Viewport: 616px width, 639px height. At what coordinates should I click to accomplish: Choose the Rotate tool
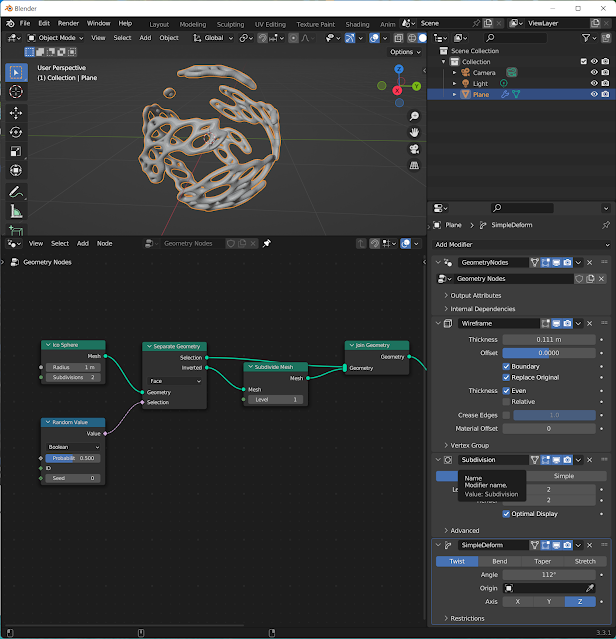[16, 132]
